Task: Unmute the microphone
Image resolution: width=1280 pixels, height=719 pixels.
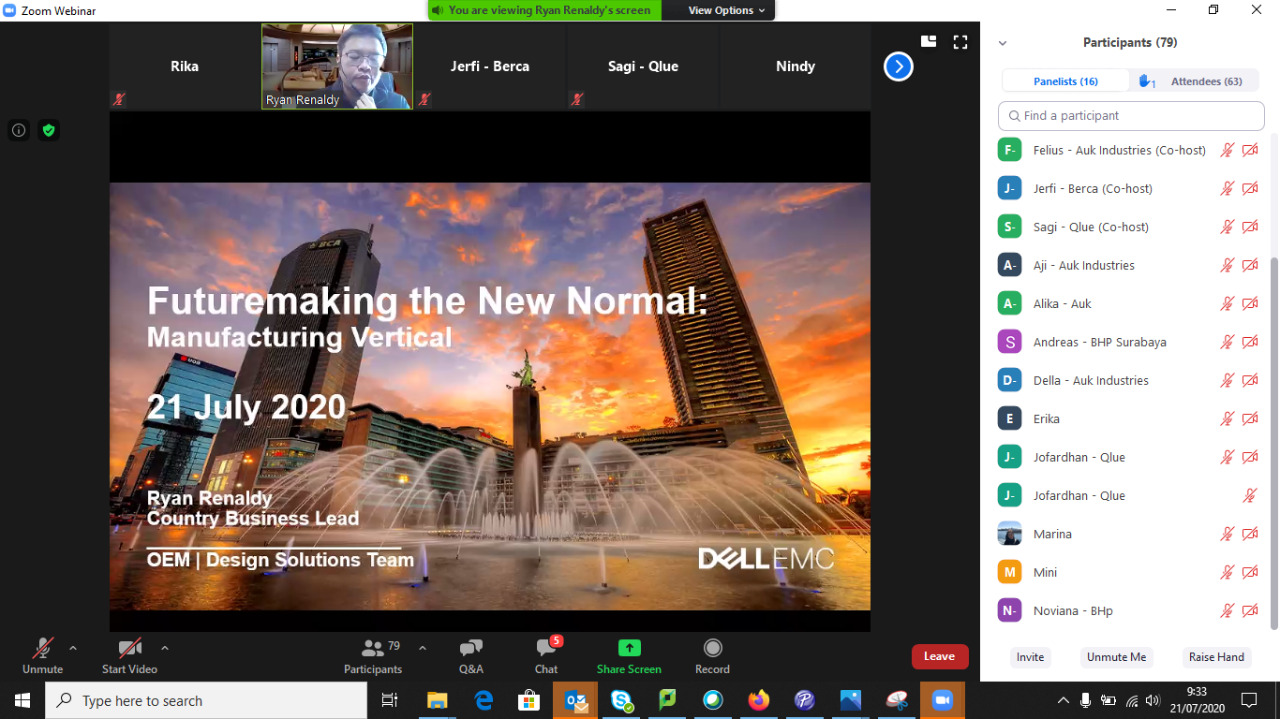Action: point(42,649)
